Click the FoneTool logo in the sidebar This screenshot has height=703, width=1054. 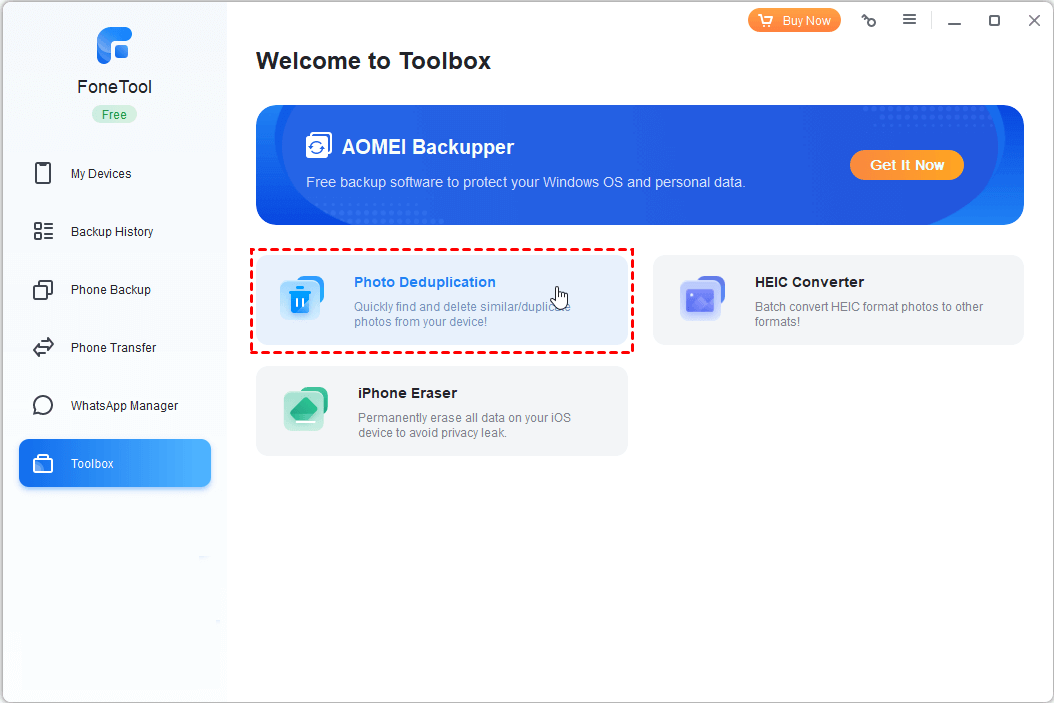click(114, 46)
